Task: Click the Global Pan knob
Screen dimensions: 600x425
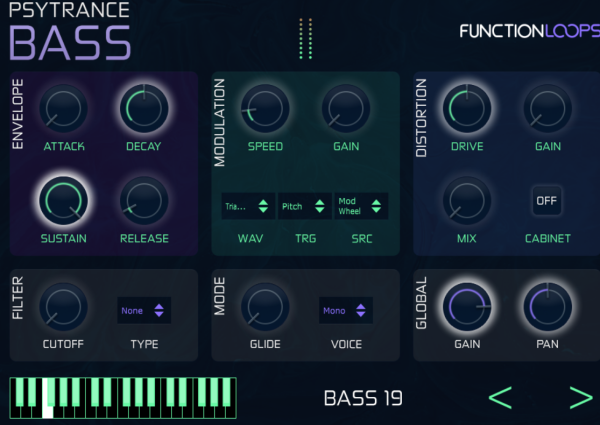Action: click(x=548, y=307)
